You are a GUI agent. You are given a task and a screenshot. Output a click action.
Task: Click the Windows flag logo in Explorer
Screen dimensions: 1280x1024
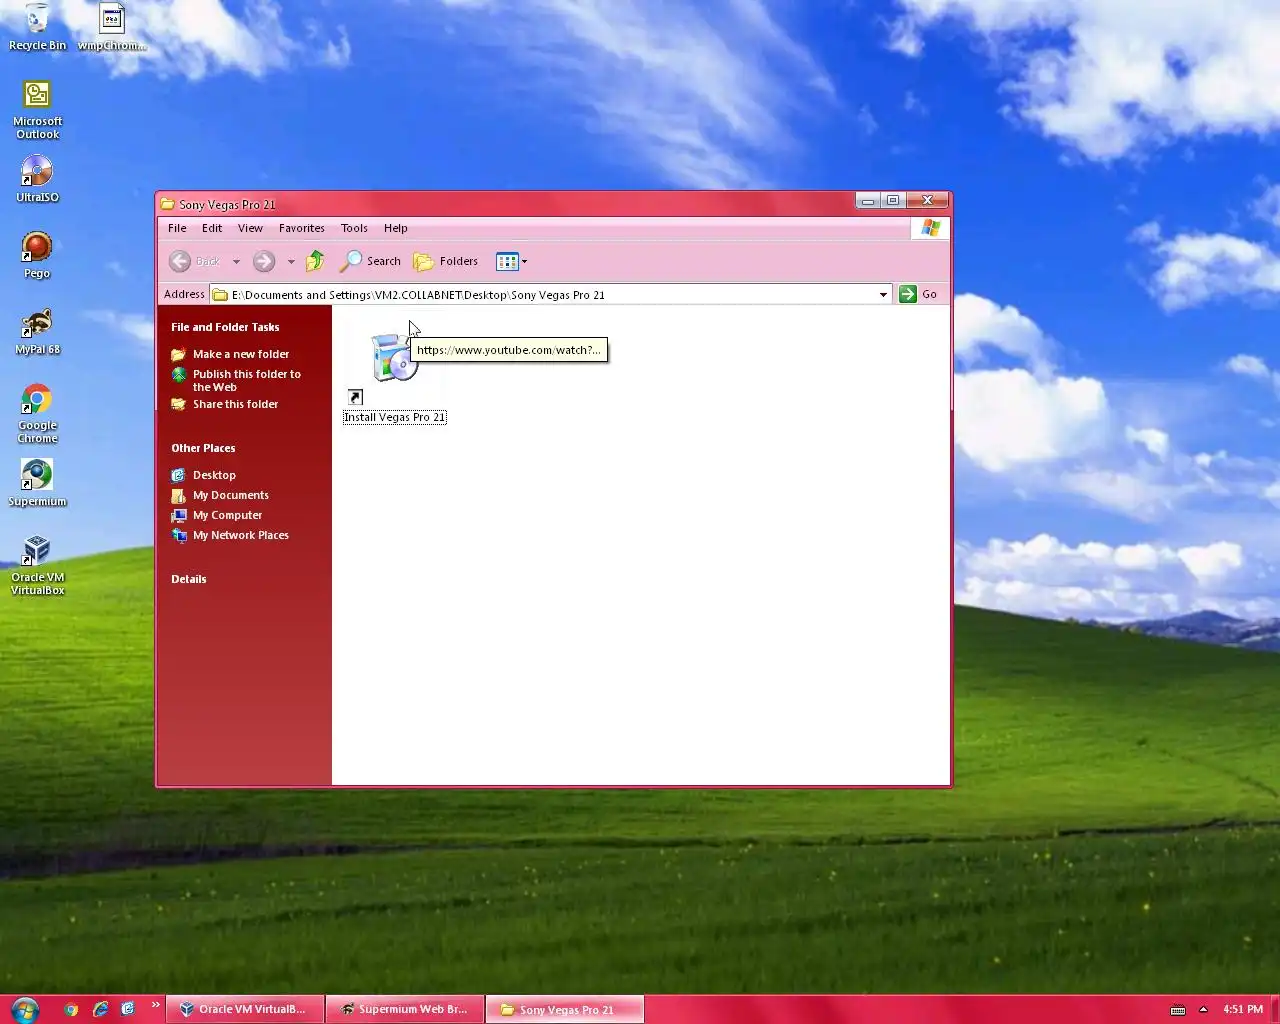pos(930,228)
